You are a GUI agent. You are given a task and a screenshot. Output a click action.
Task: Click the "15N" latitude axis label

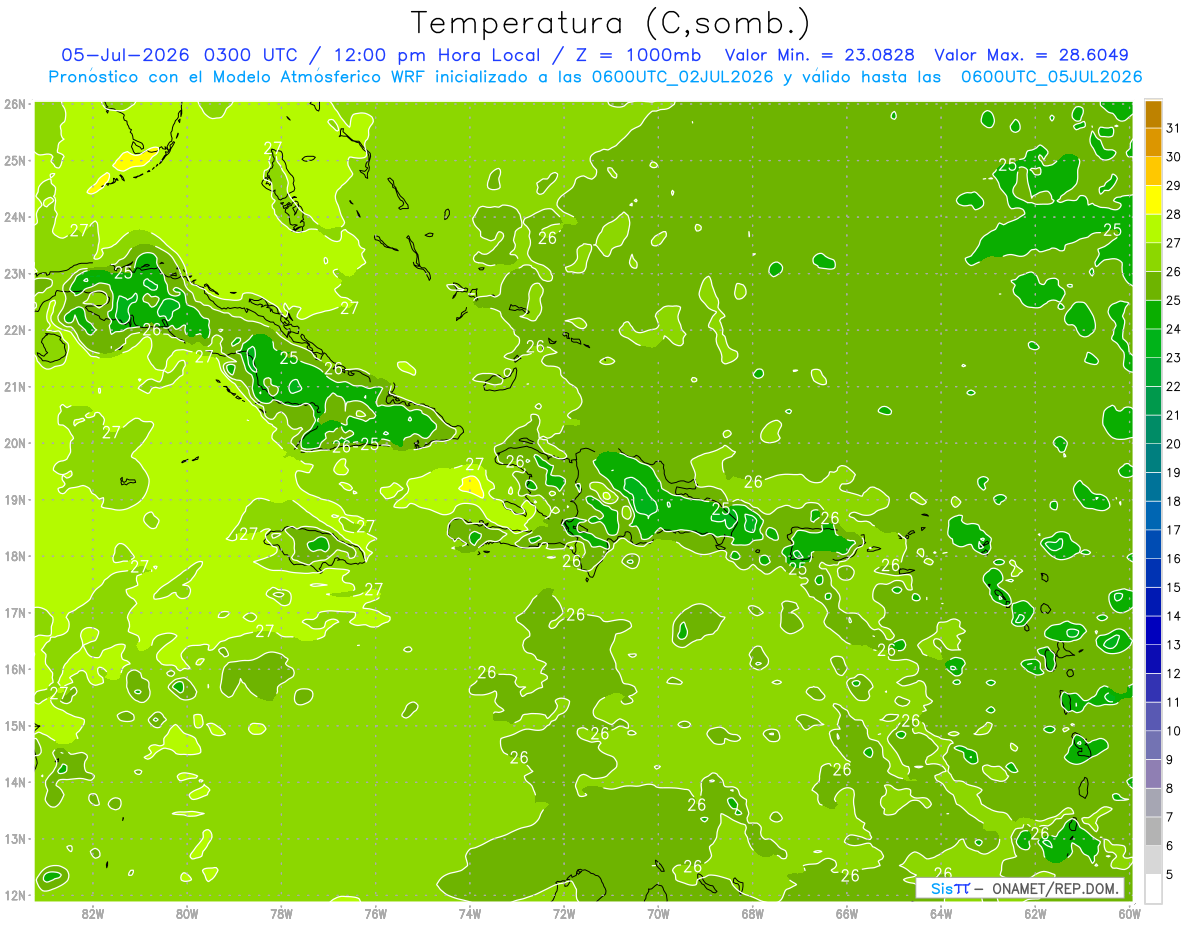click(x=15, y=725)
